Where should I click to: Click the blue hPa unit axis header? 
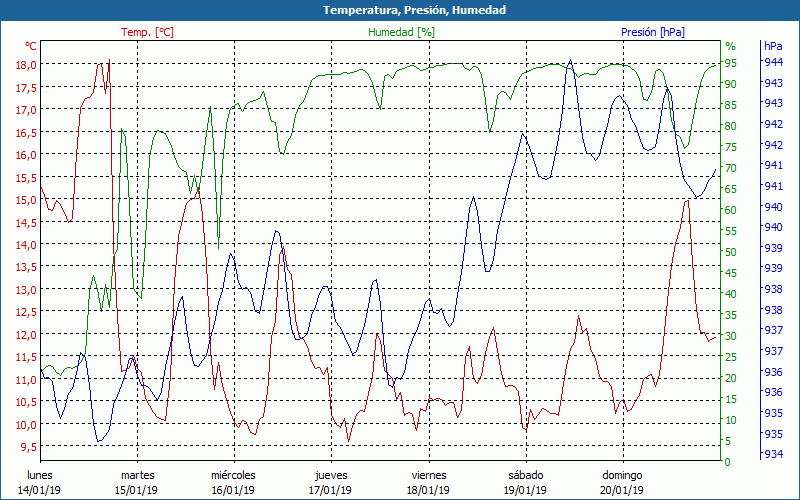point(773,46)
